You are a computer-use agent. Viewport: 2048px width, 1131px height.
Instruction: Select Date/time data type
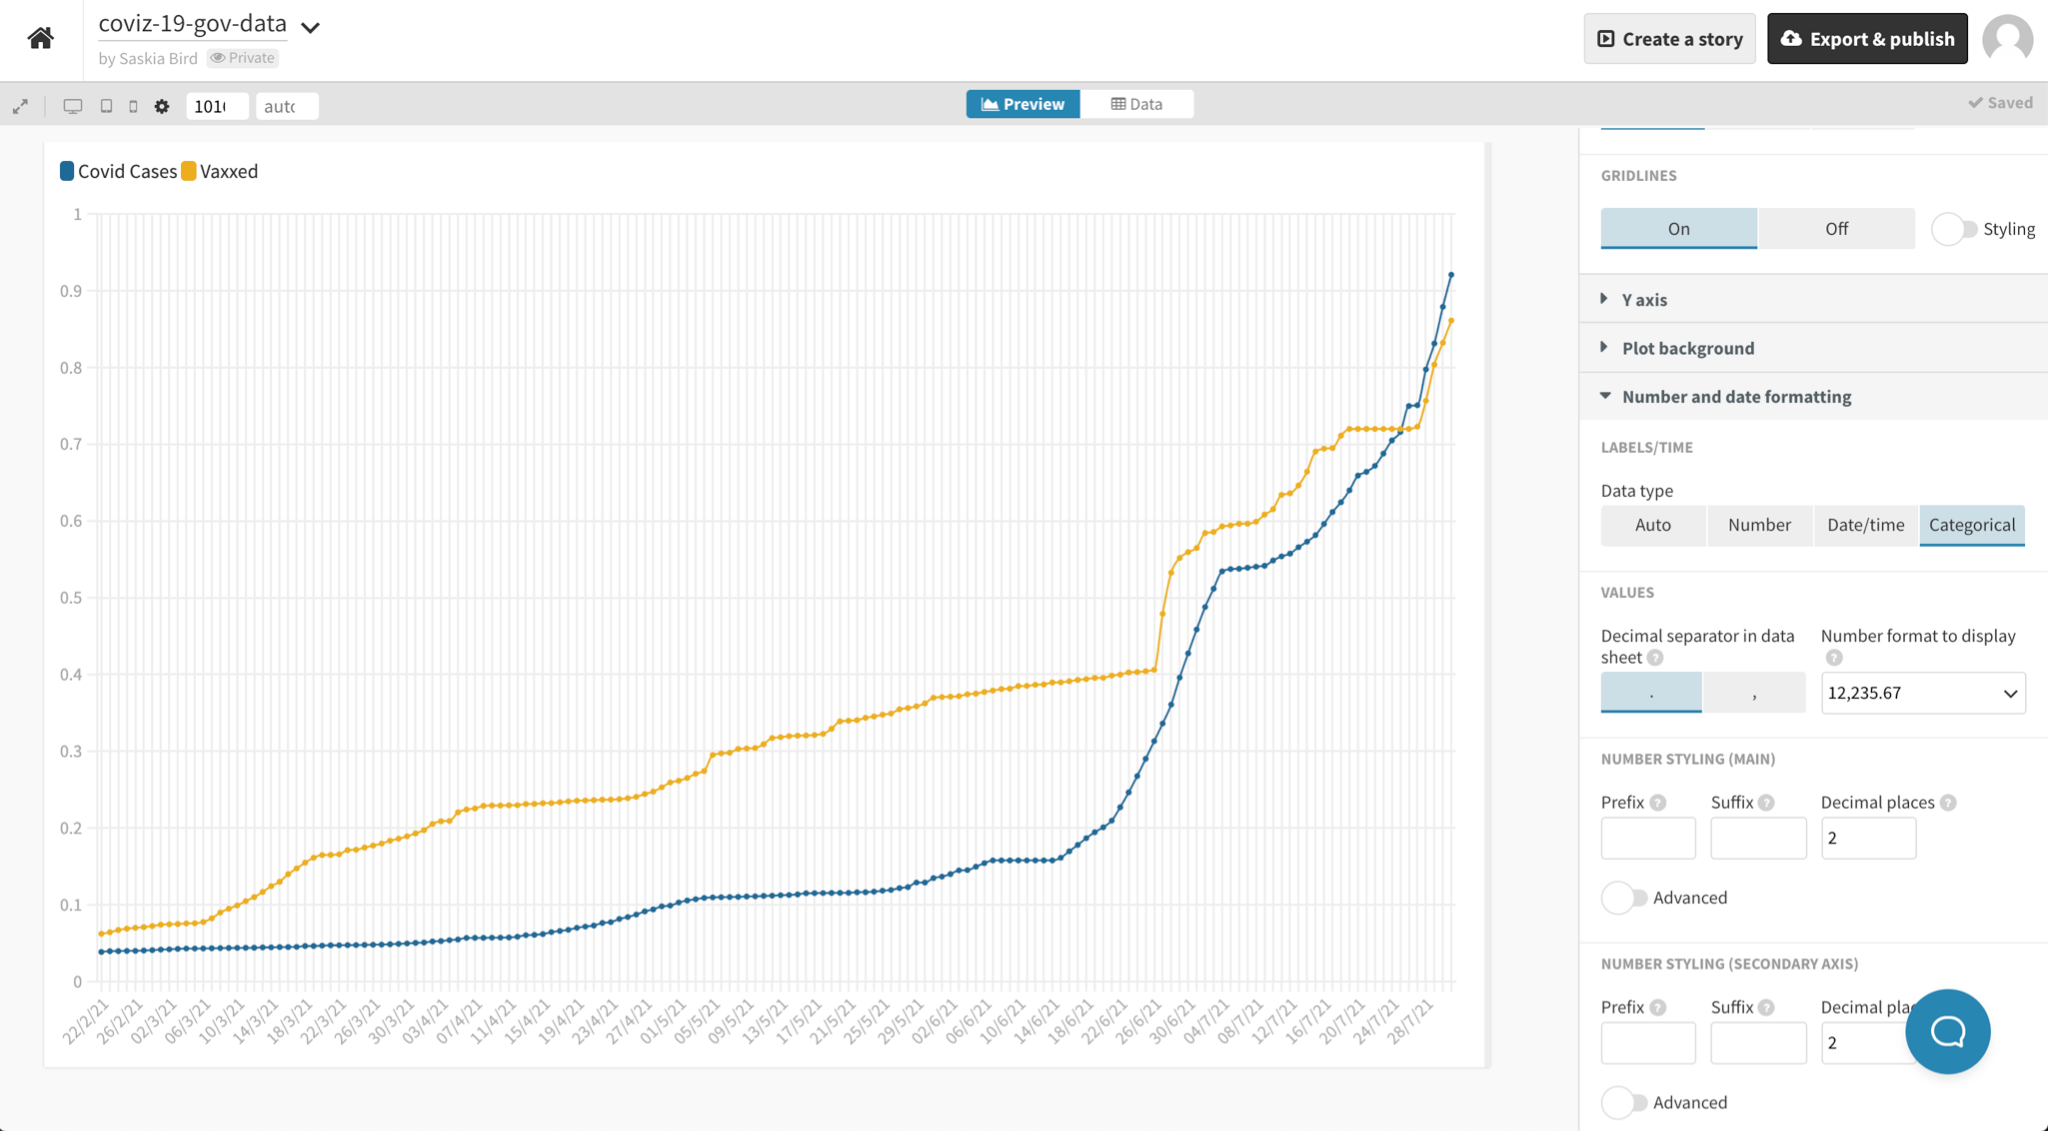[1865, 525]
